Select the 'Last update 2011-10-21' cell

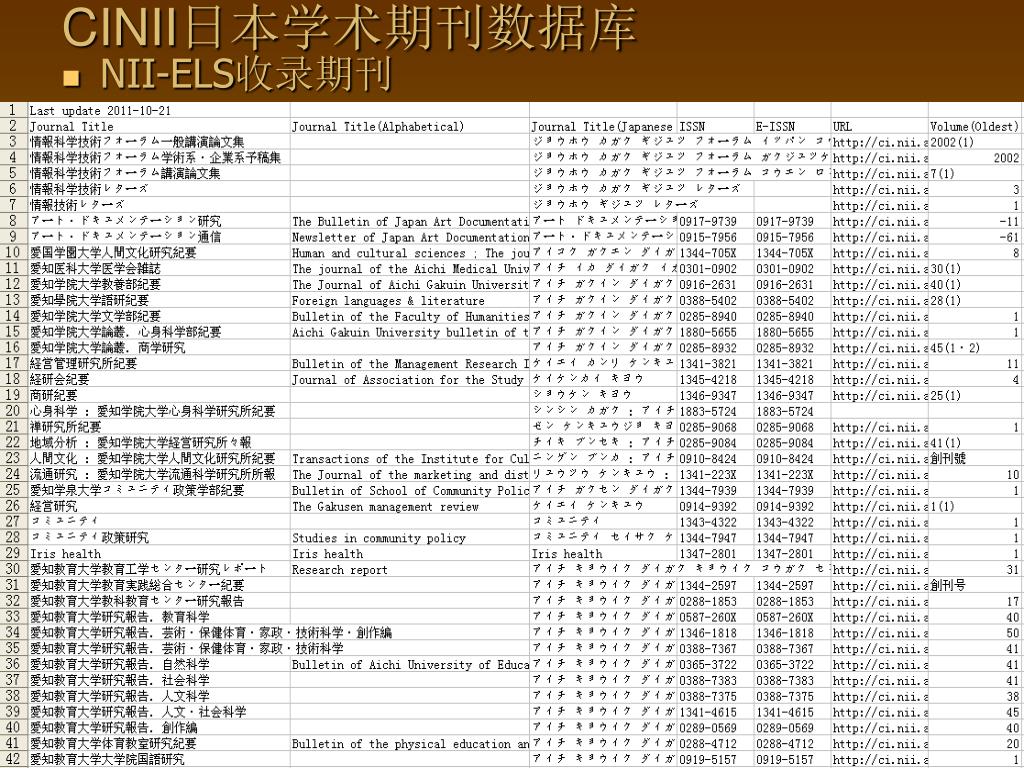click(x=159, y=110)
